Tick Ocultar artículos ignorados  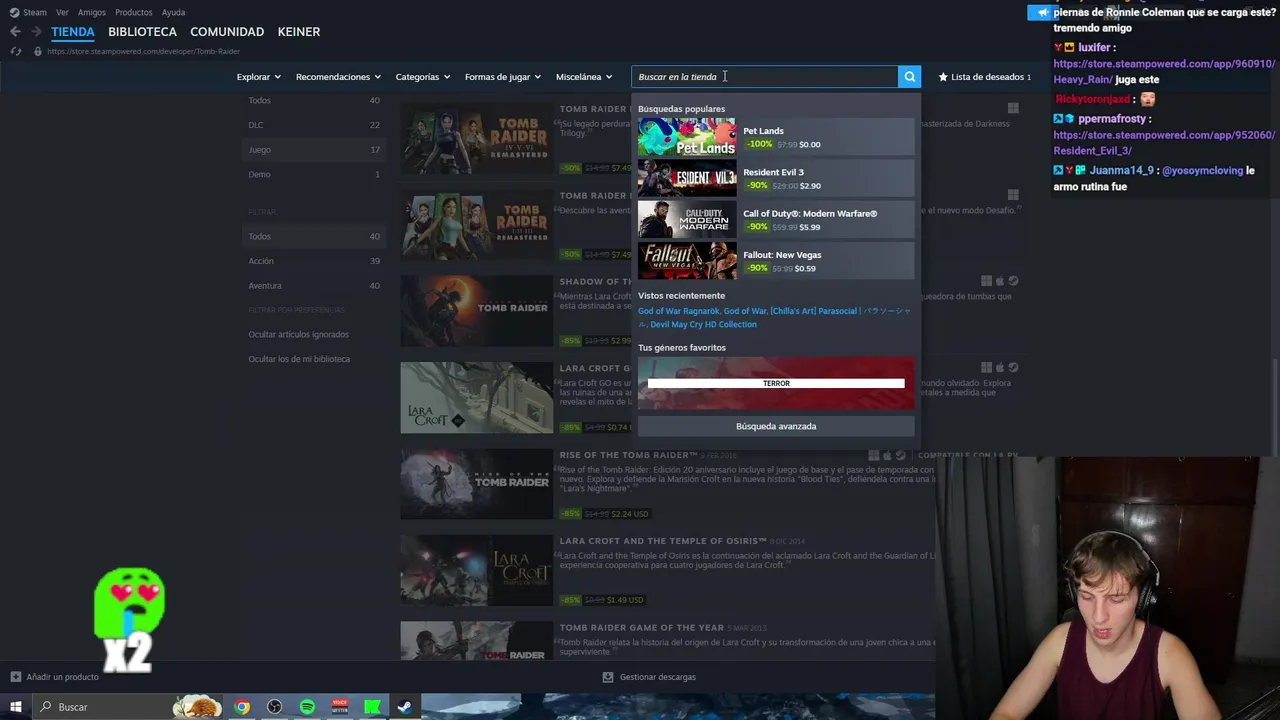point(298,334)
